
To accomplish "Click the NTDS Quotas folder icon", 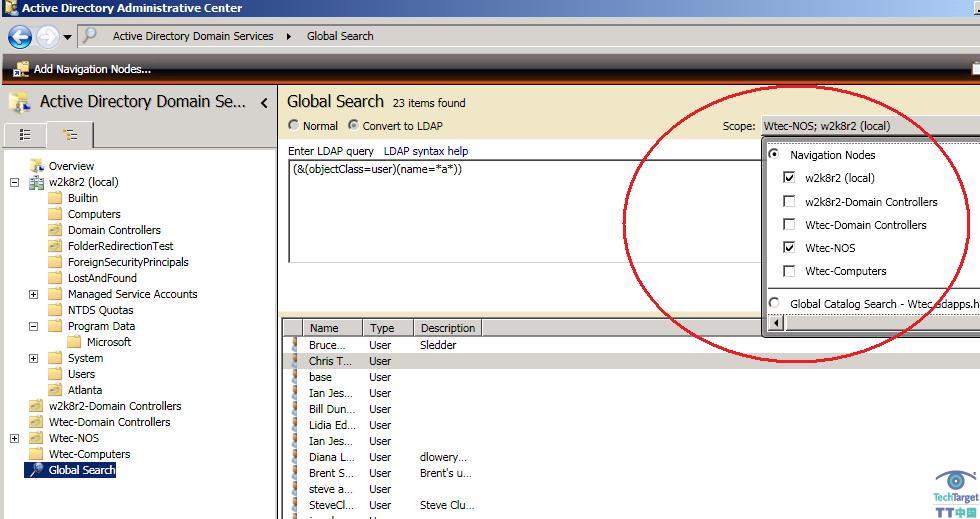I will tap(56, 310).
